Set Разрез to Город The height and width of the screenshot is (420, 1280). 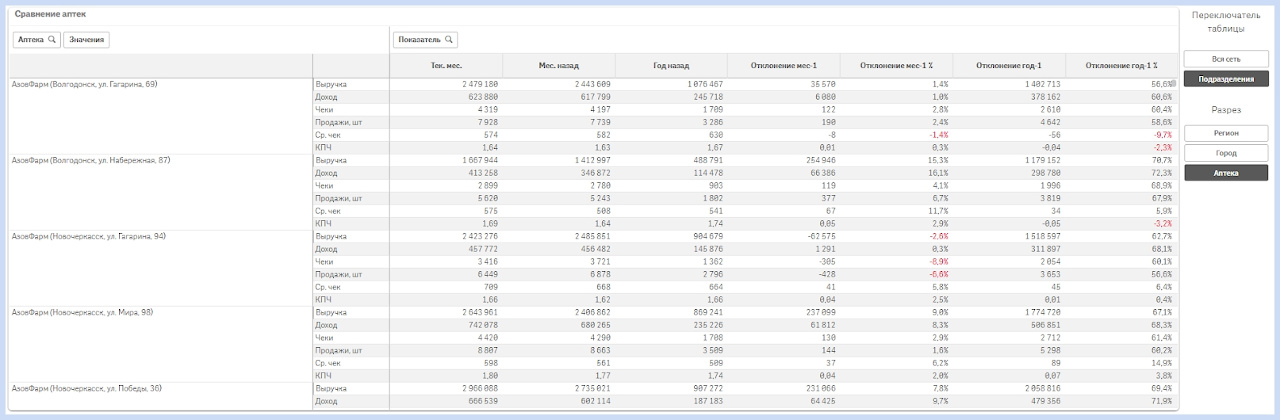pyautogui.click(x=1225, y=153)
